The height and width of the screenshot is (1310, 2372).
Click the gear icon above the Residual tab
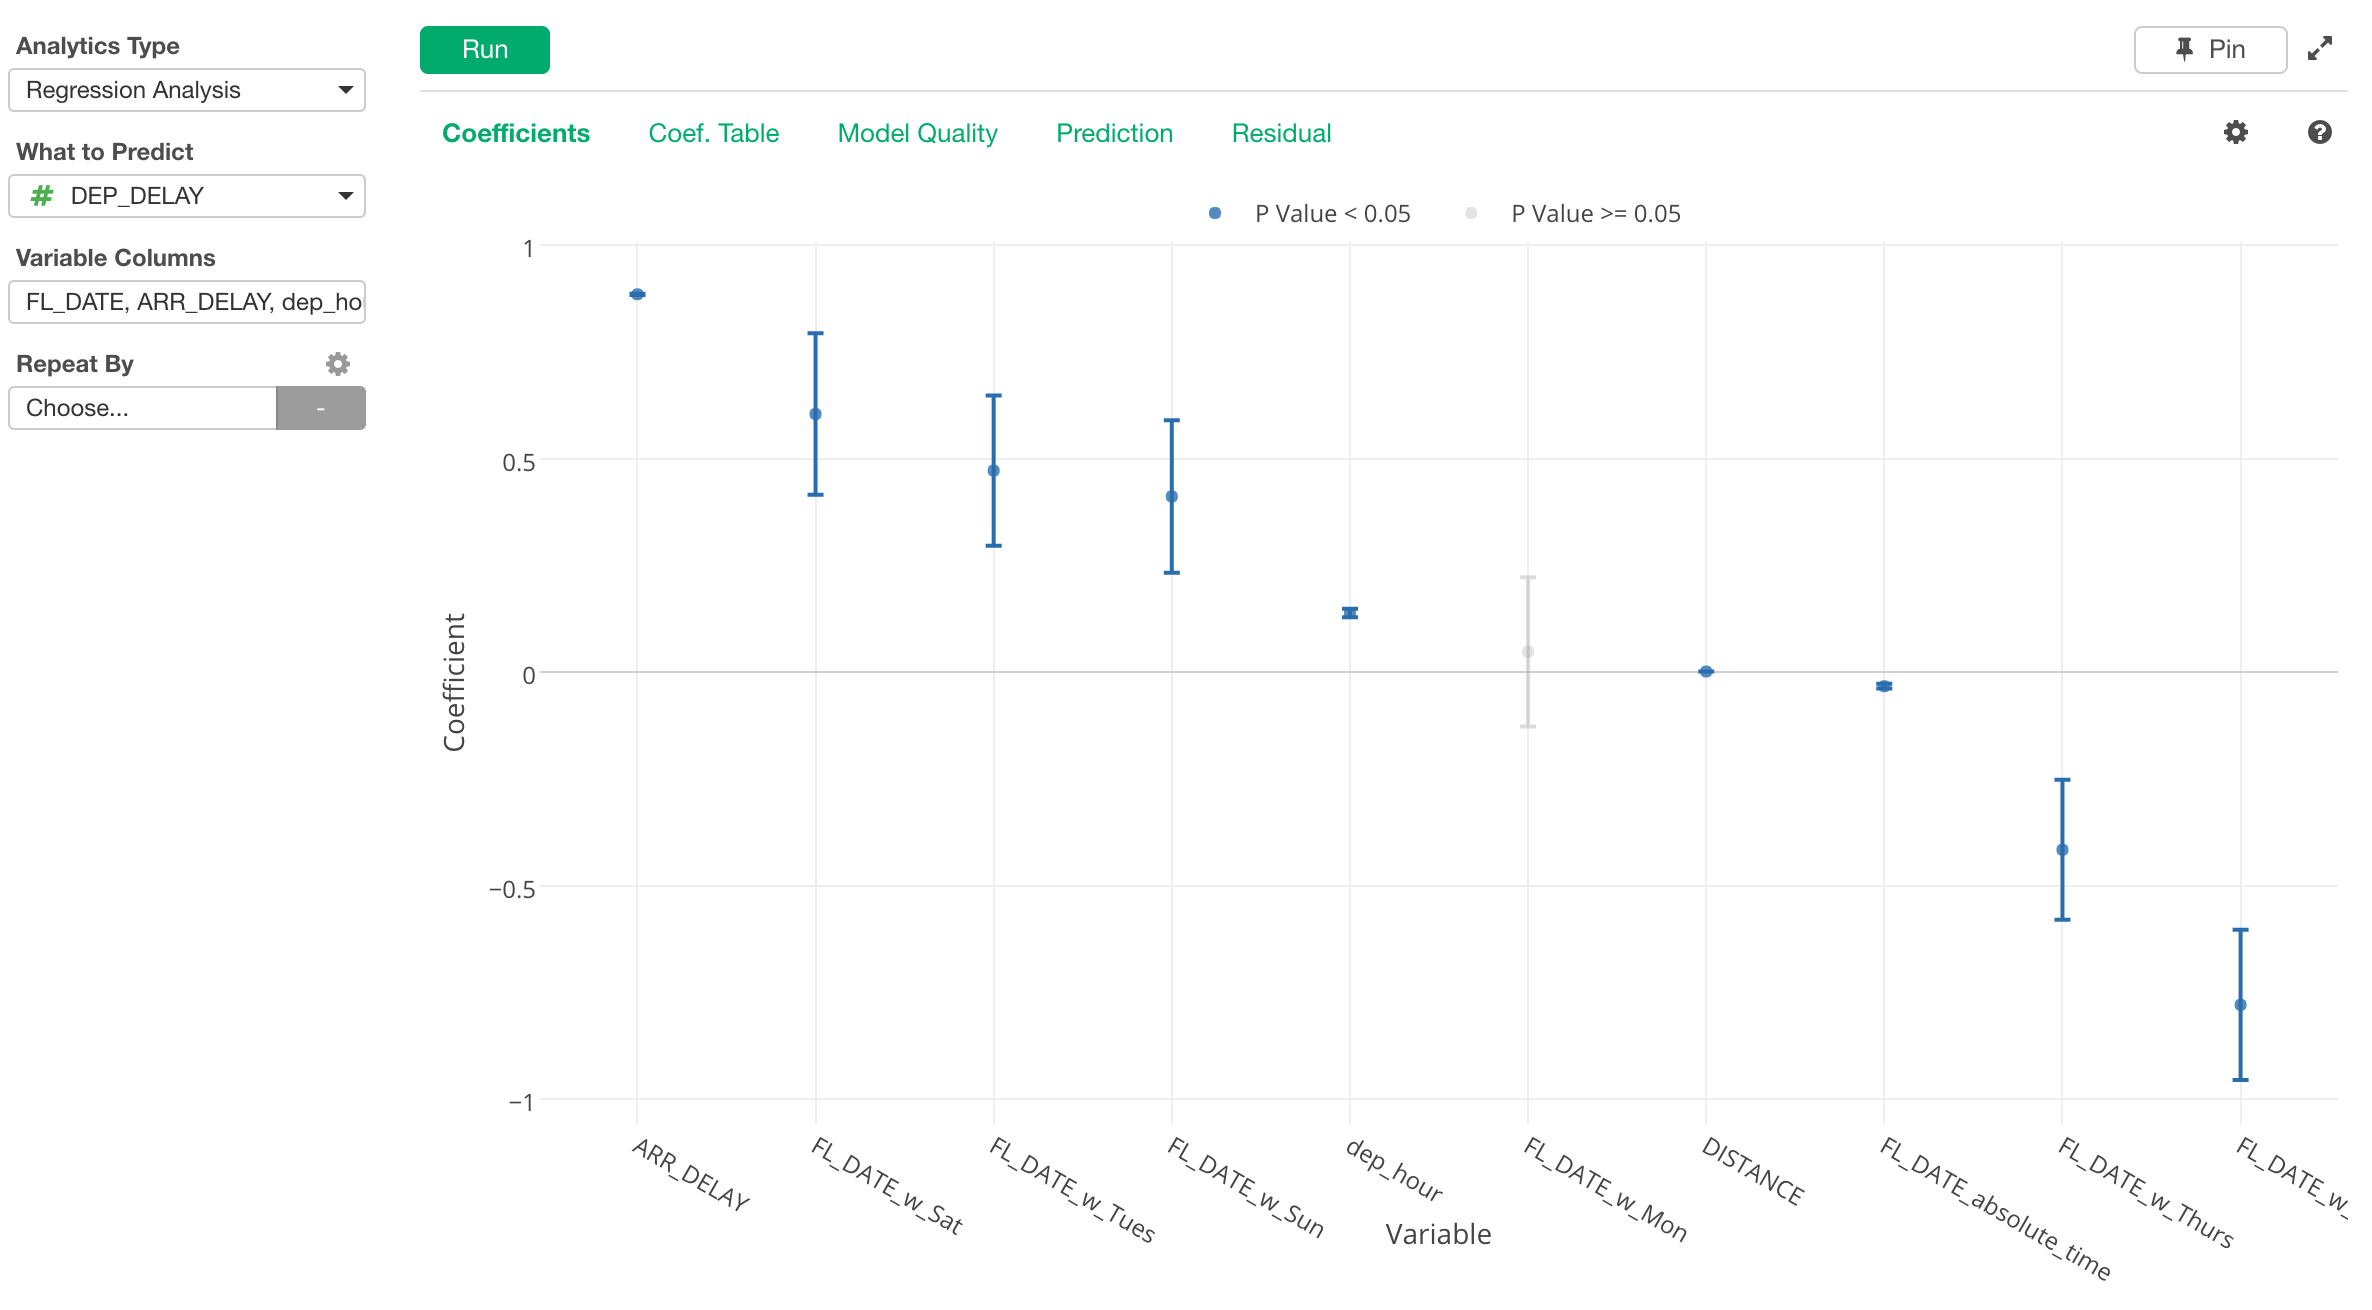coord(2237,131)
